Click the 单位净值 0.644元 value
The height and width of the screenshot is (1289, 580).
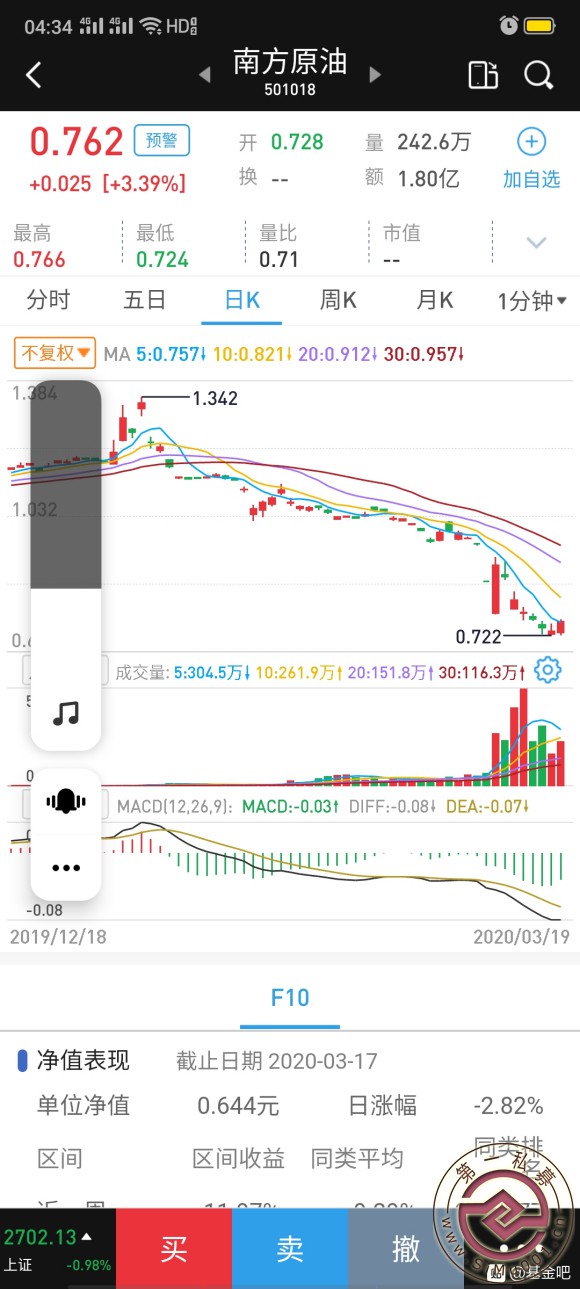click(238, 1106)
